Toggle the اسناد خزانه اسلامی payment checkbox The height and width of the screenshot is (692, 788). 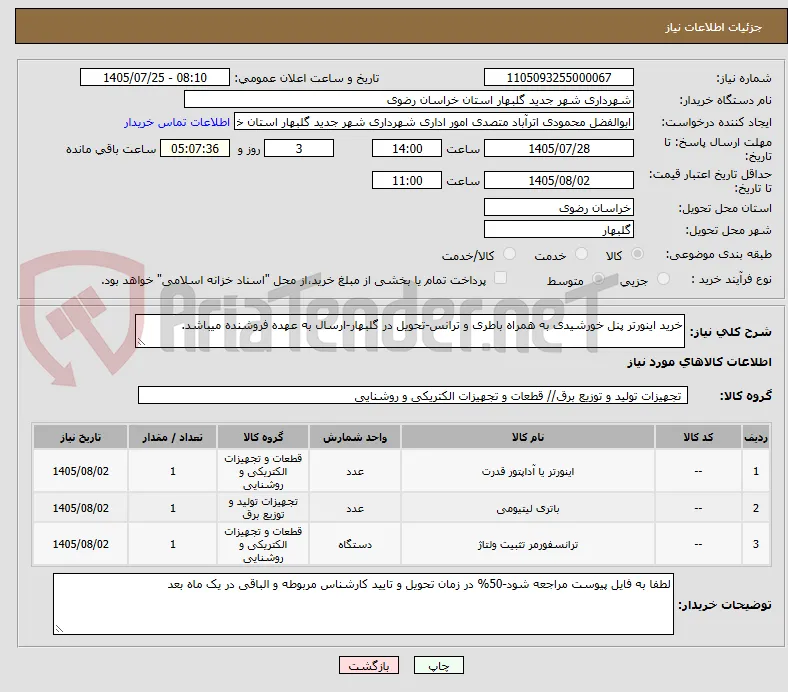[500, 278]
